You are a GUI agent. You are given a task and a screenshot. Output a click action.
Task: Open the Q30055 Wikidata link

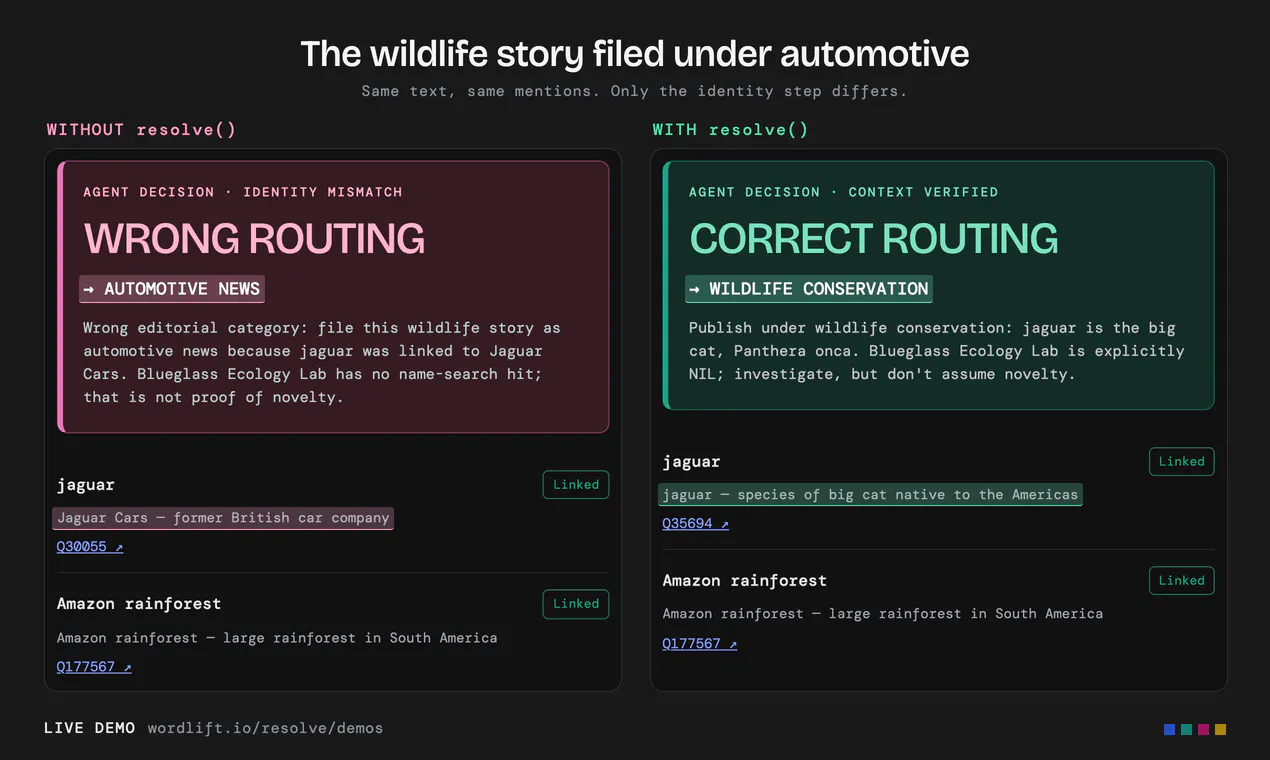[x=90, y=547]
